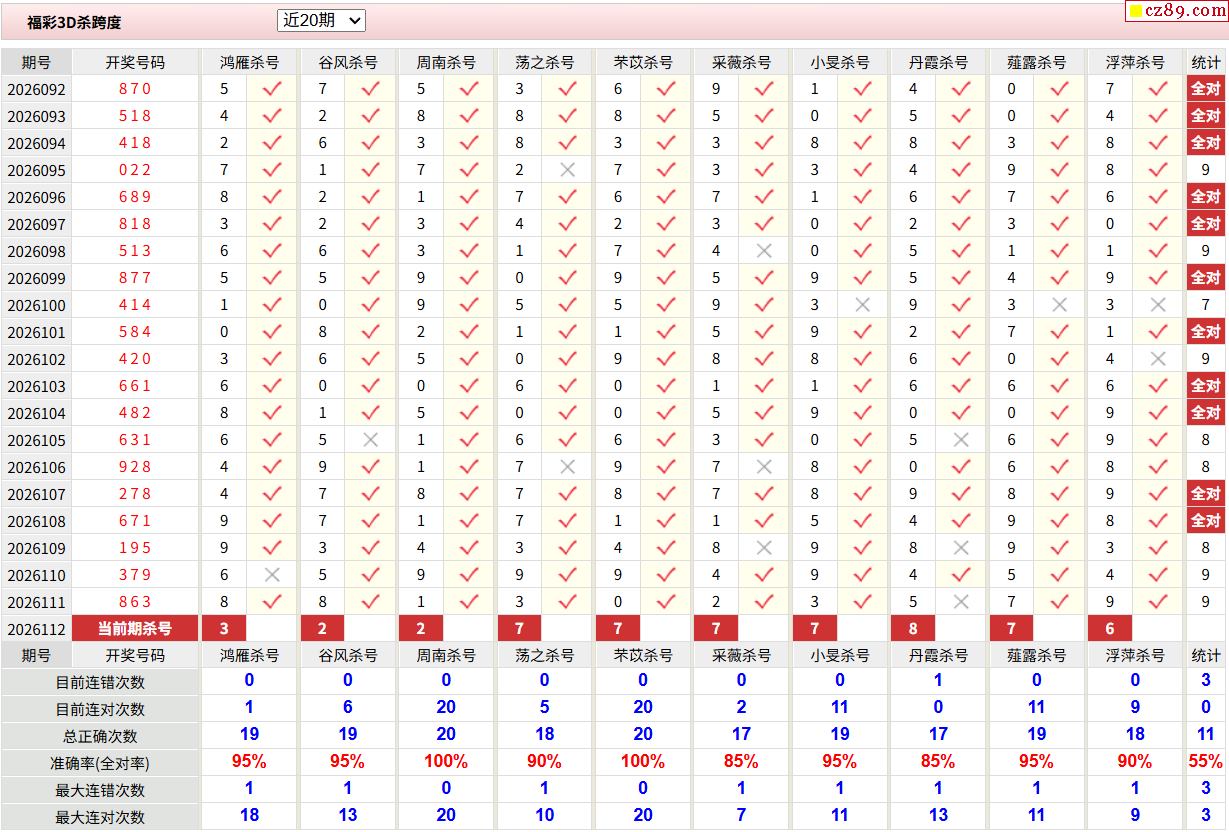Click gray X for 鸿雁杀号 in row 2026110
This screenshot has width=1229, height=832.
tap(272, 575)
